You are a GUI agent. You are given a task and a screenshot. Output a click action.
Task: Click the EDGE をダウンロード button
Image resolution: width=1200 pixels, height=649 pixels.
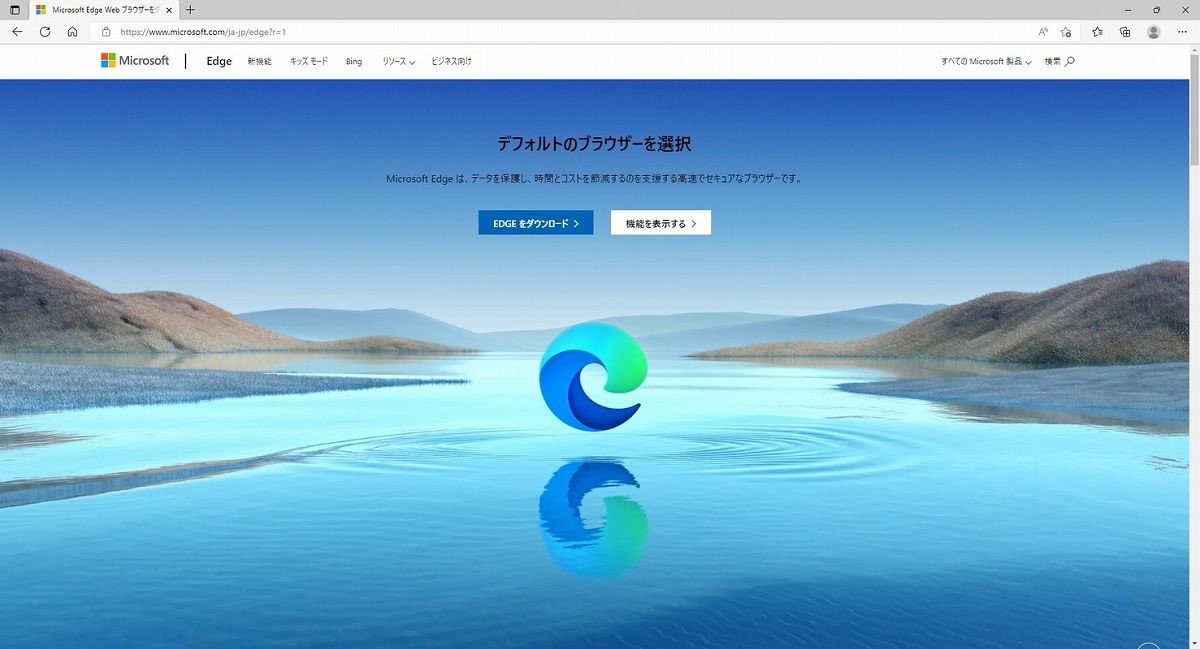536,223
